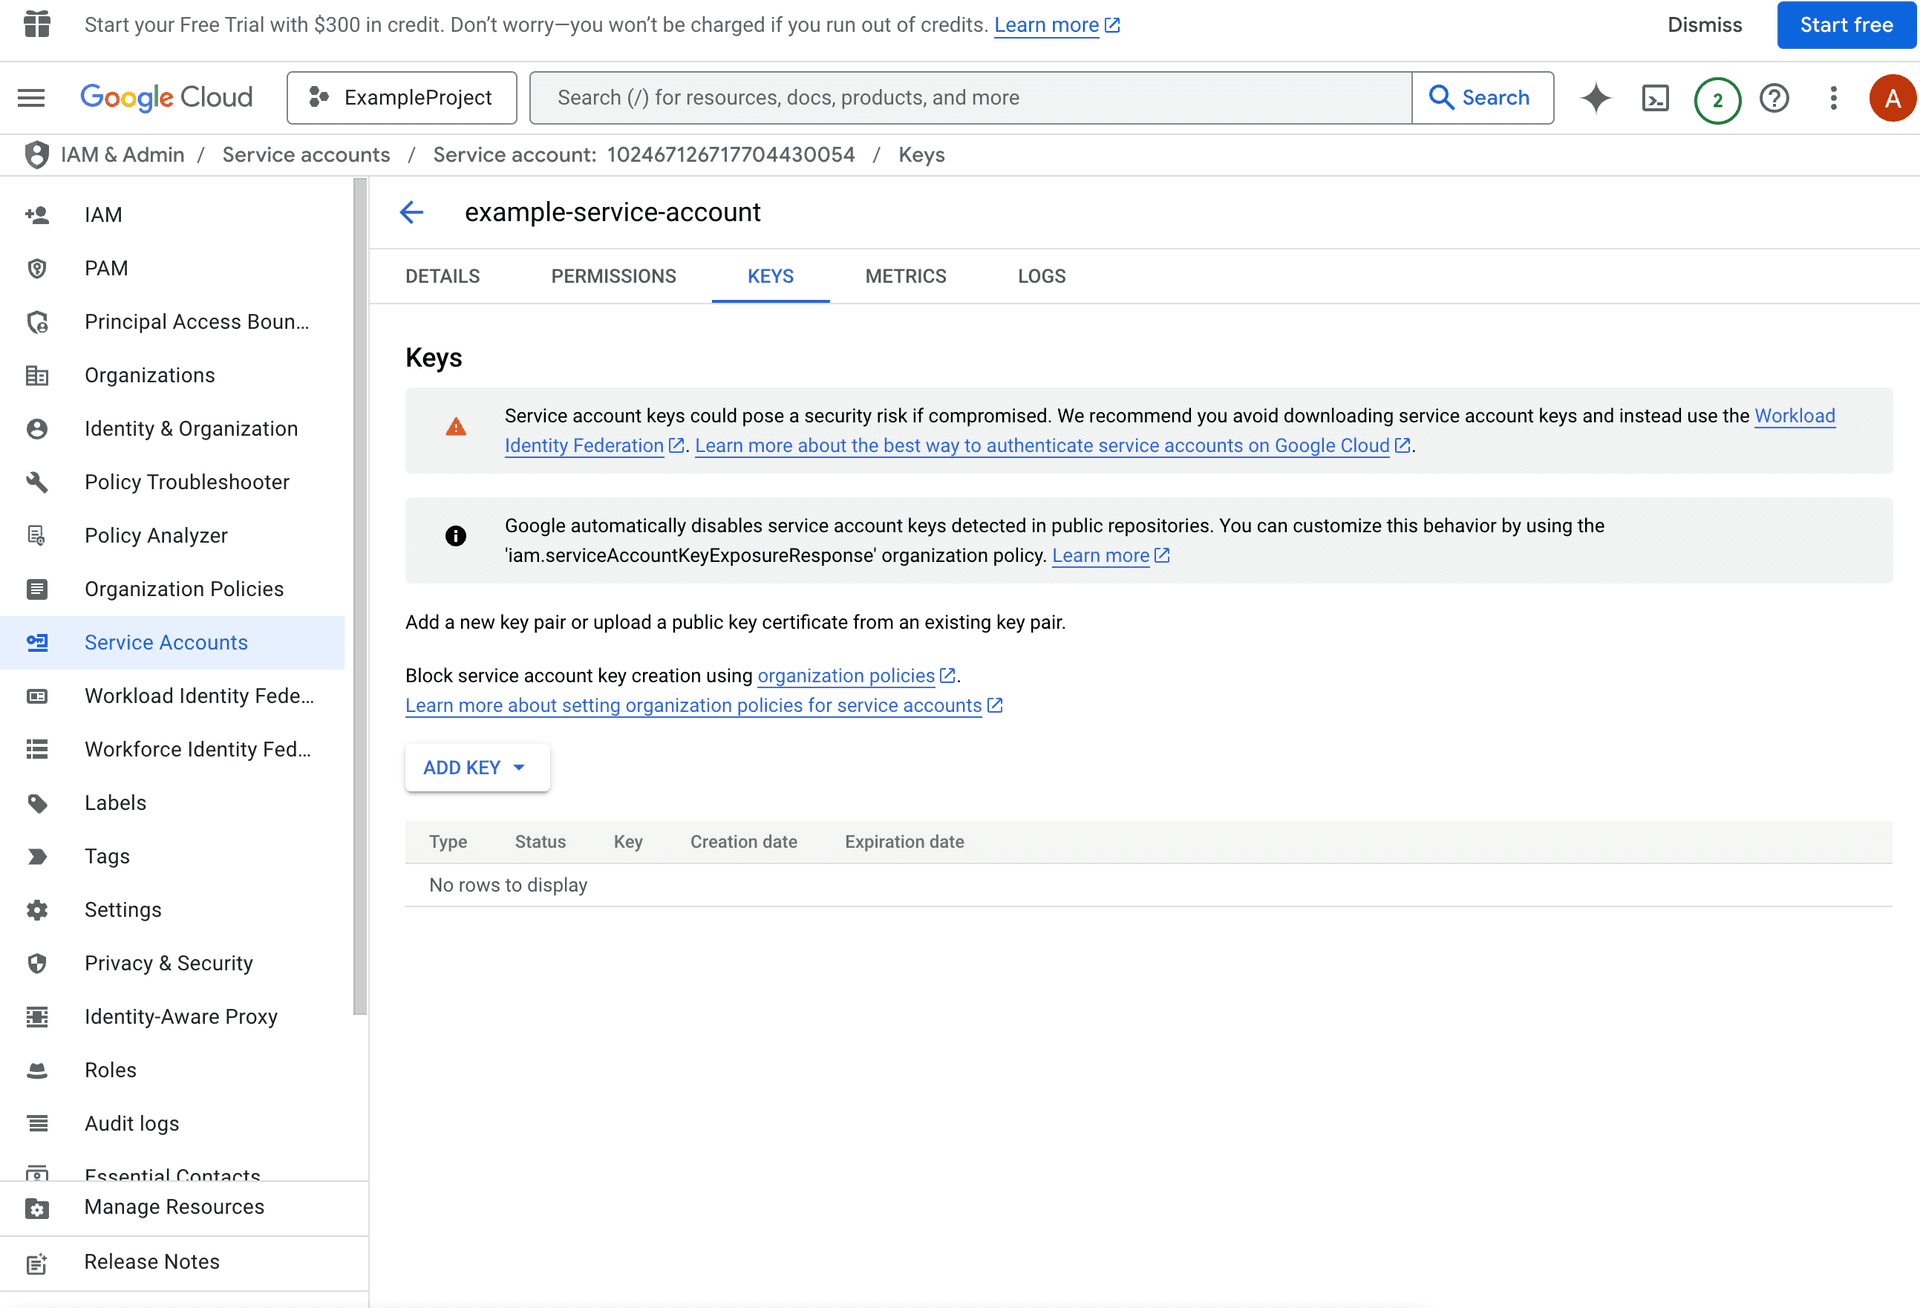Click the Key column header
1920x1308 pixels.
(x=628, y=842)
